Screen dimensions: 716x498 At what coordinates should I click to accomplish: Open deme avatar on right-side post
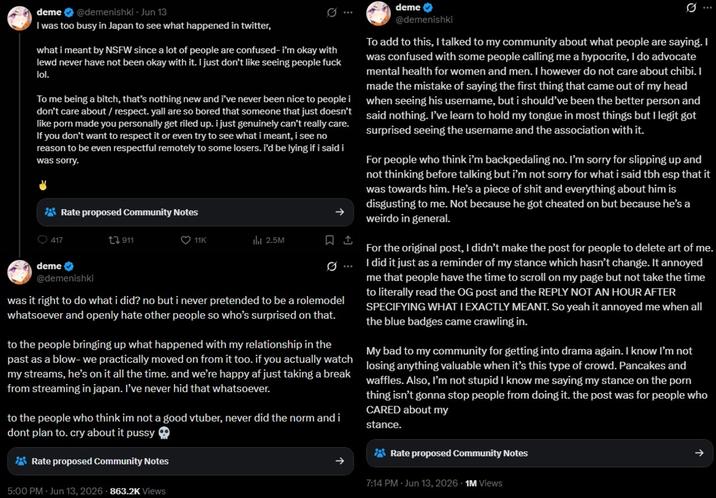click(x=379, y=13)
